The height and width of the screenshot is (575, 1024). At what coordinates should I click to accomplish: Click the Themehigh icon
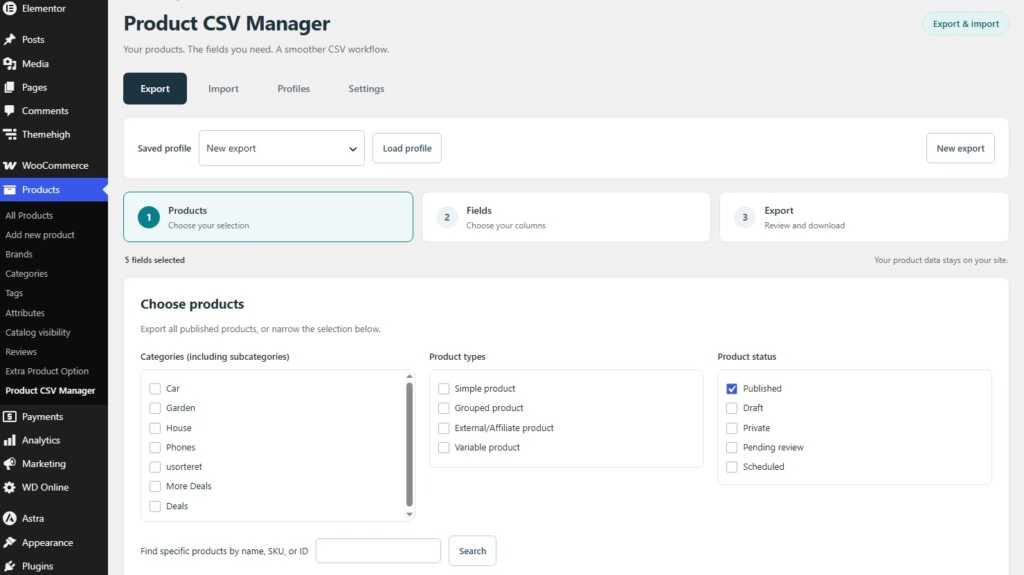pyautogui.click(x=9, y=135)
